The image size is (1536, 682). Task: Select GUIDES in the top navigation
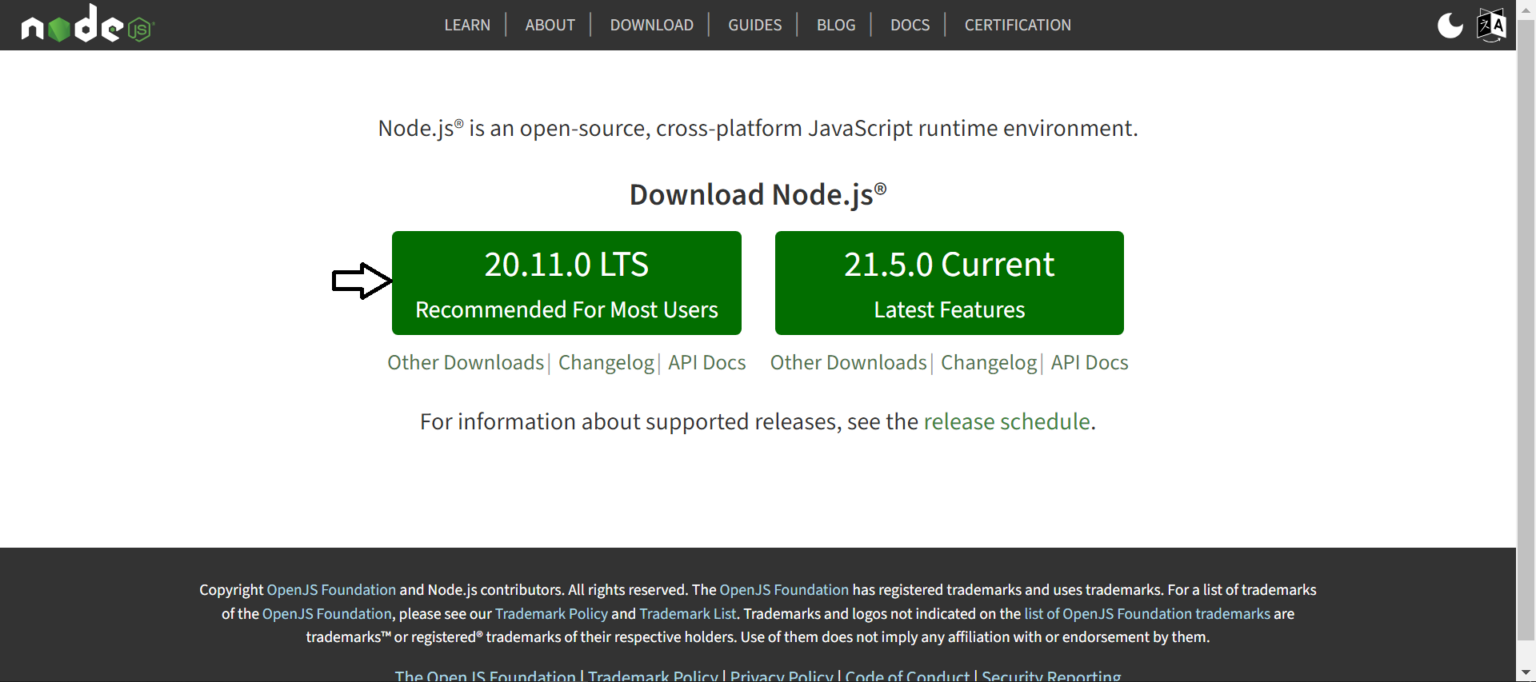click(755, 25)
